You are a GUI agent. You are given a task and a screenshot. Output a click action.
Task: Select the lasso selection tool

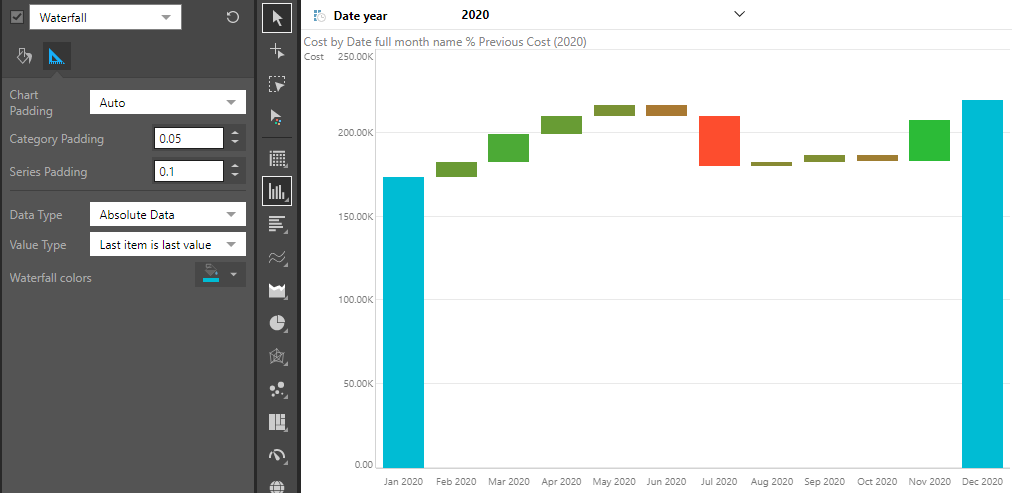click(278, 84)
